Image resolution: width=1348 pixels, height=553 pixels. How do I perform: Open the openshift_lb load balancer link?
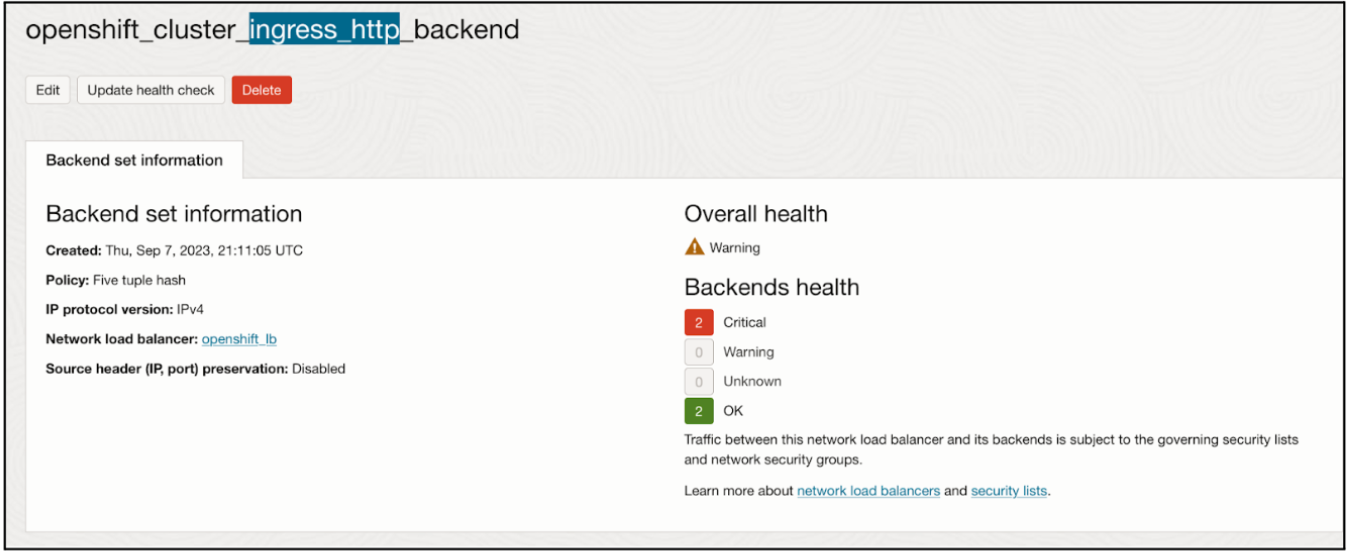point(239,339)
